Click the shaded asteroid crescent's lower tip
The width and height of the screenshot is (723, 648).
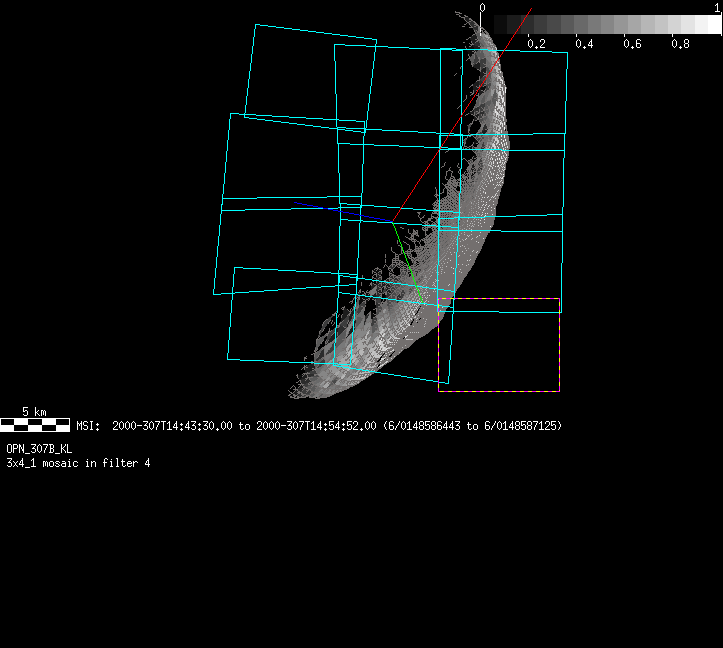(296, 392)
